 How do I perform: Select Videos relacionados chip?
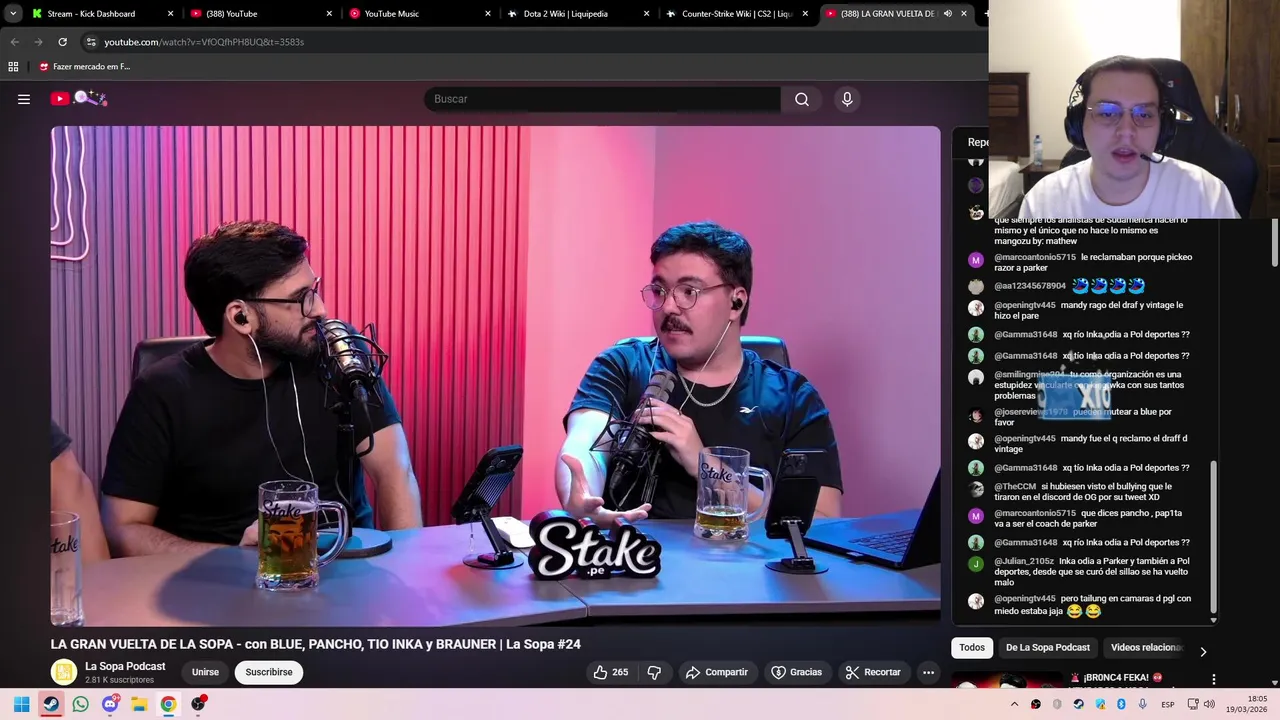tap(1146, 648)
